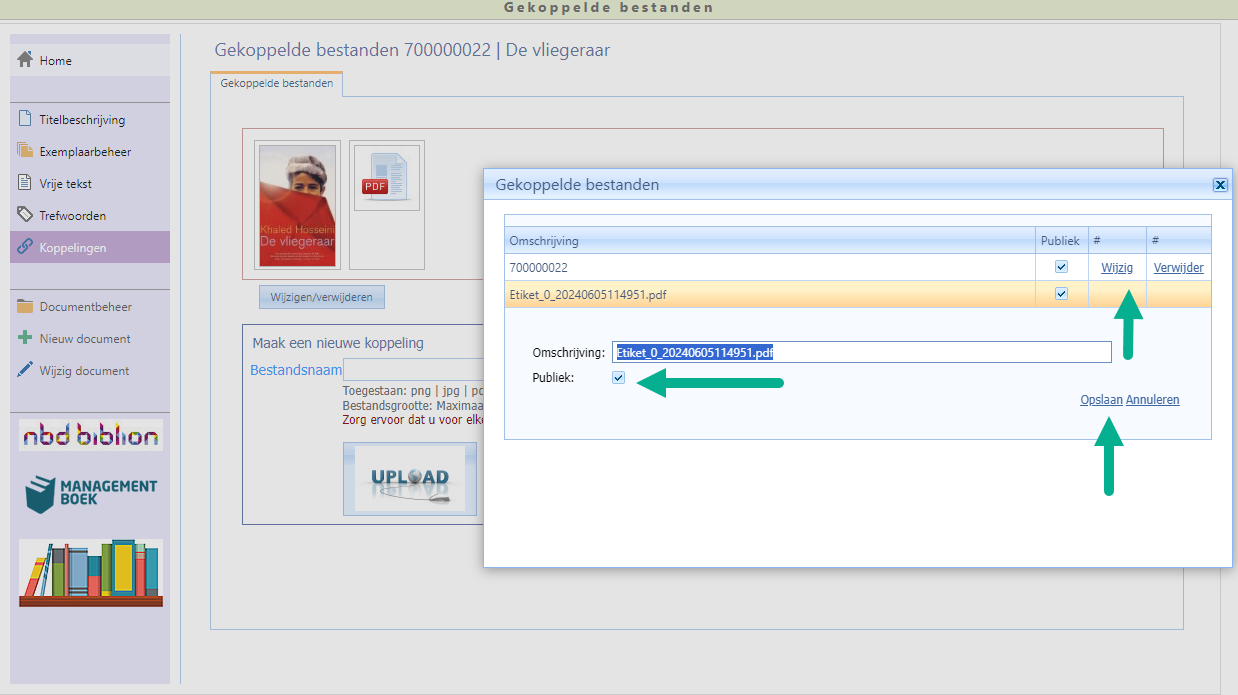Select the Gekoppelde bestanden tab
The height and width of the screenshot is (695, 1238).
(276, 84)
